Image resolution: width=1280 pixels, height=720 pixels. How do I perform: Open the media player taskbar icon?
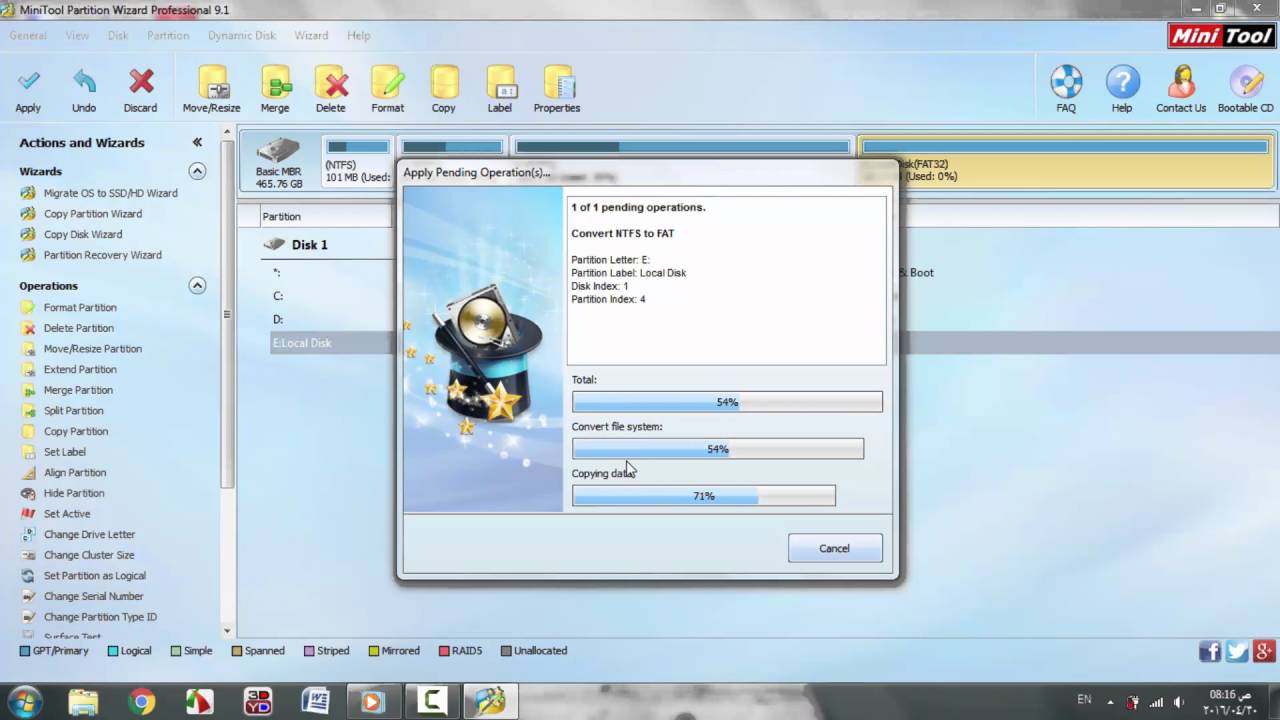tap(372, 702)
